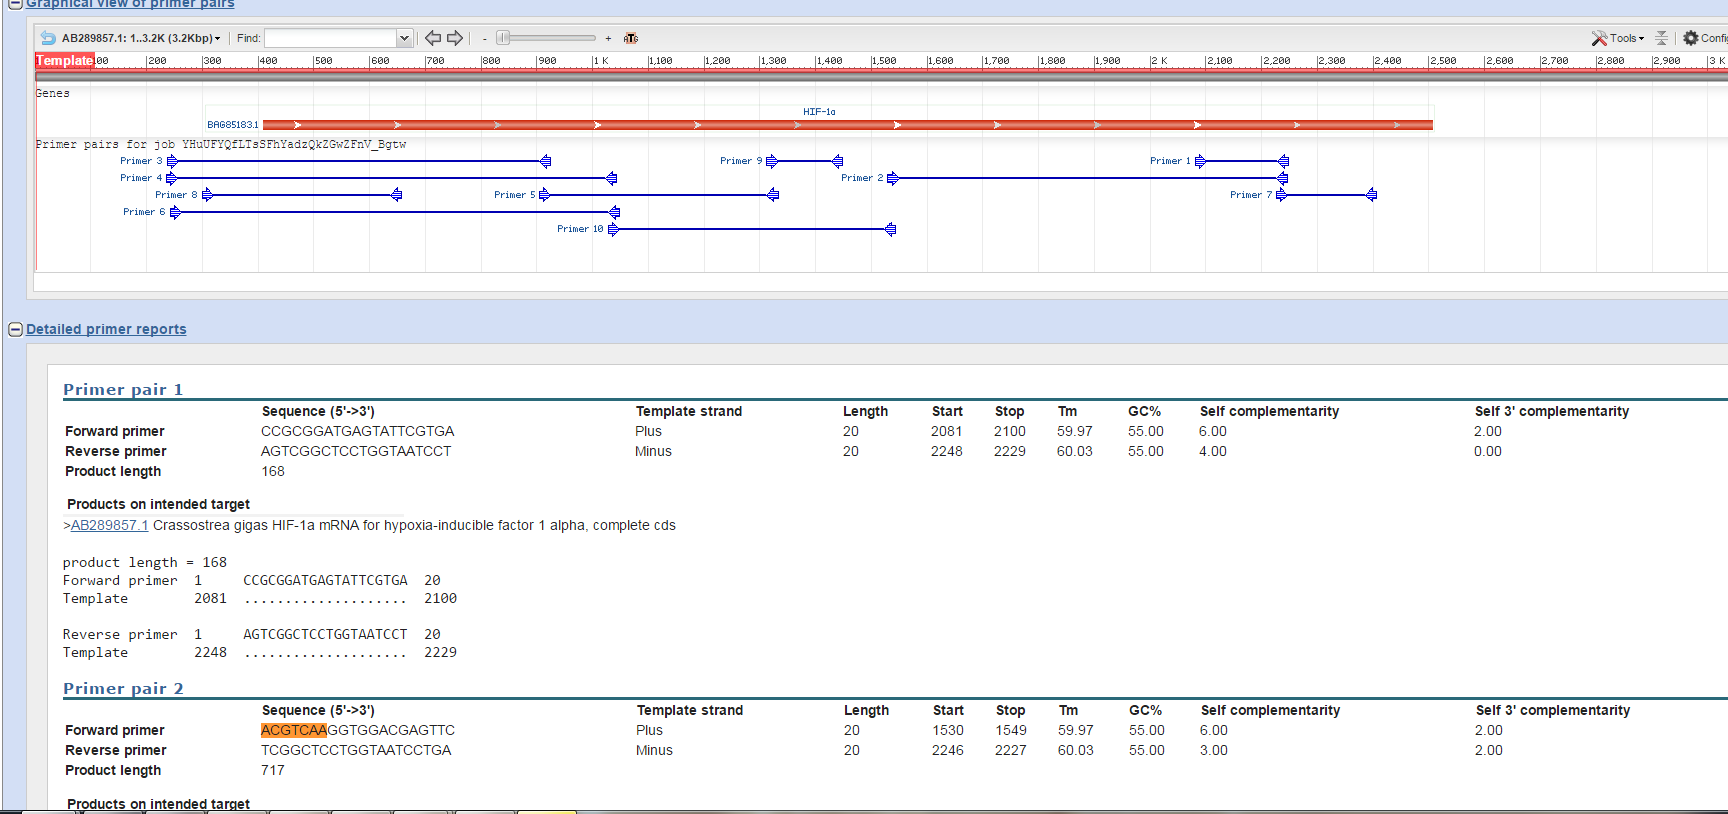Screen dimensions: 1728x814
Task: Click Primer pair 1 forward Tm 59.97
Action: pyautogui.click(x=1075, y=431)
